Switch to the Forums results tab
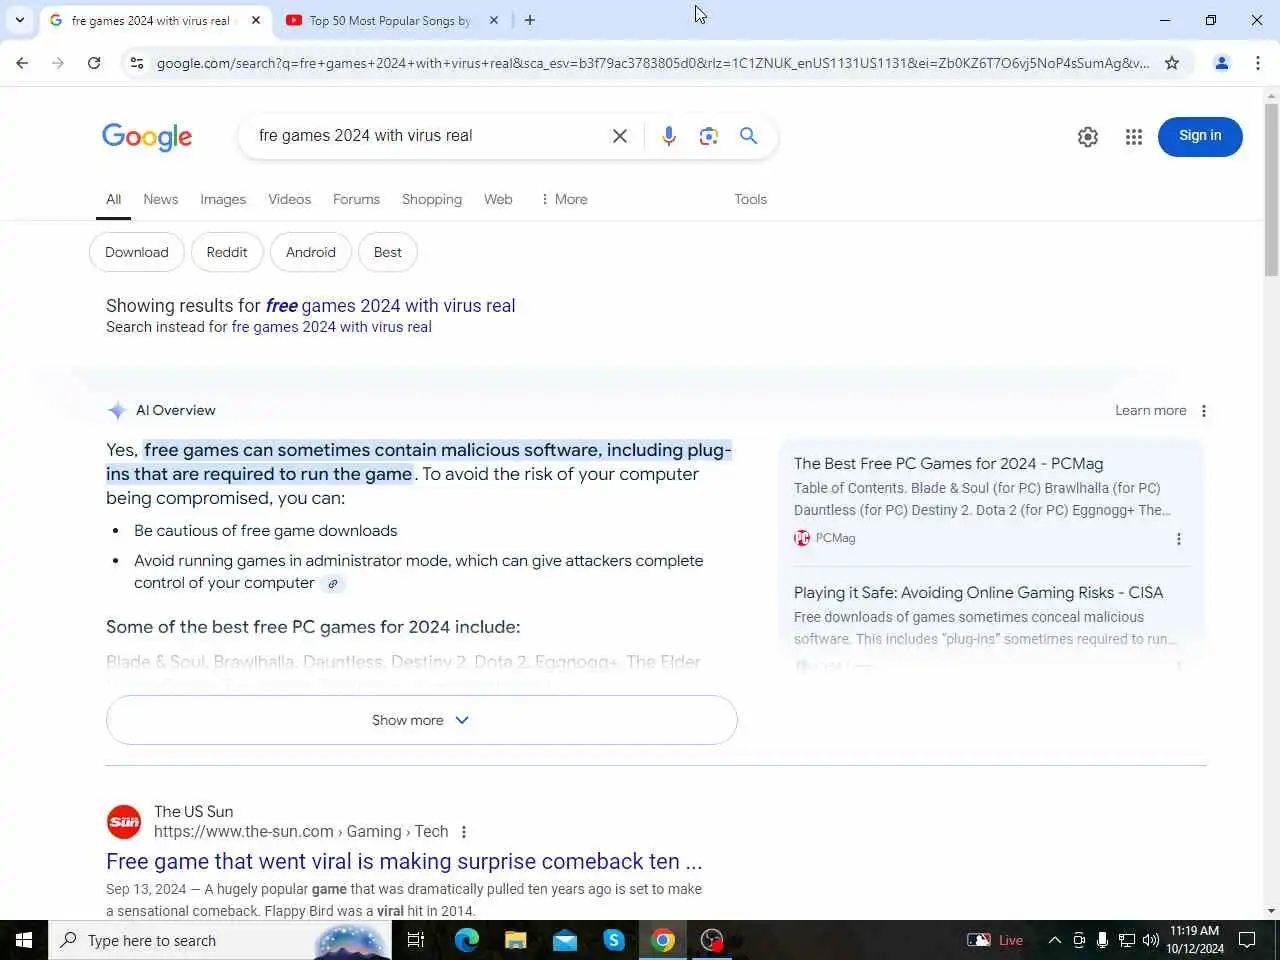The height and width of the screenshot is (960, 1280). pos(357,200)
